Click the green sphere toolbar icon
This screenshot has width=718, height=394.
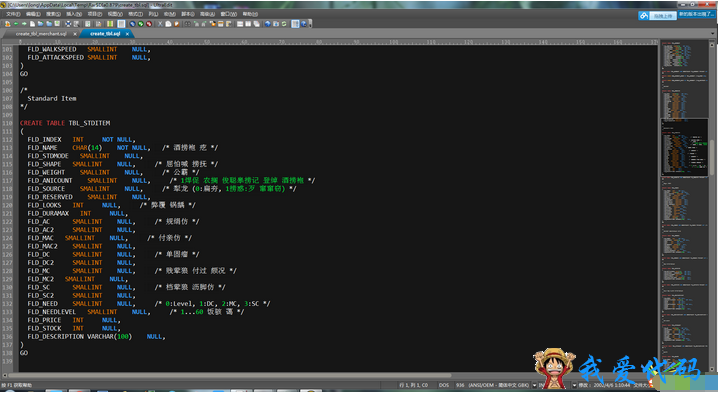(141, 24)
